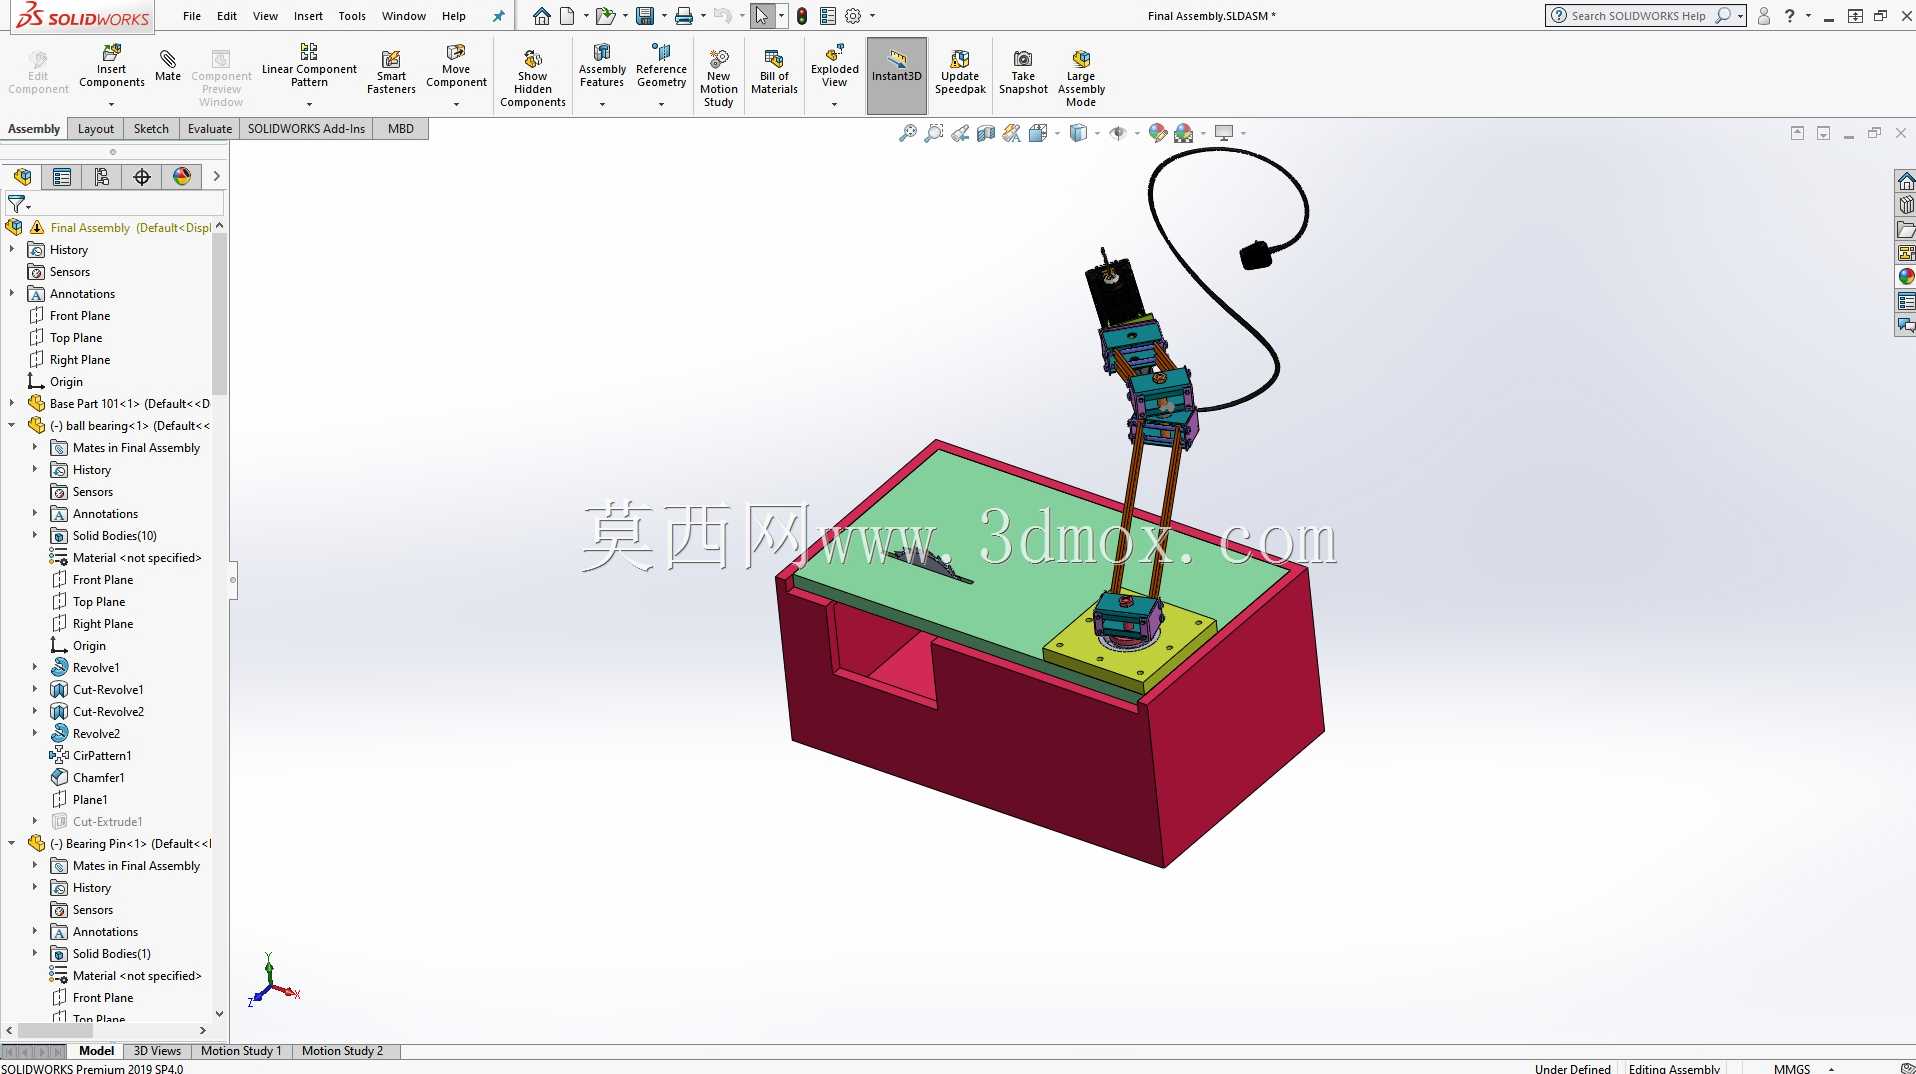
Task: Switch to the Sketch tab
Action: tap(151, 129)
